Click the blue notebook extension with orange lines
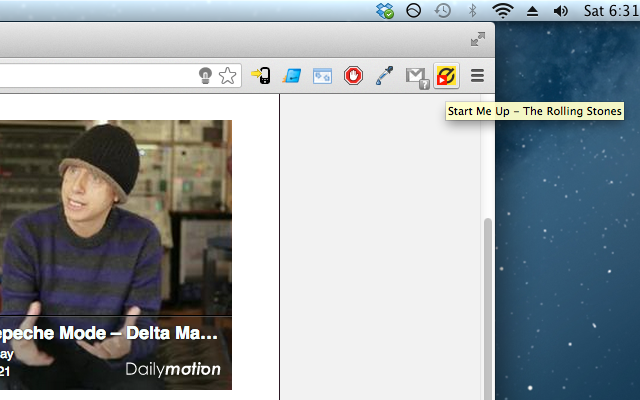The image size is (640, 400). pyautogui.click(x=291, y=76)
